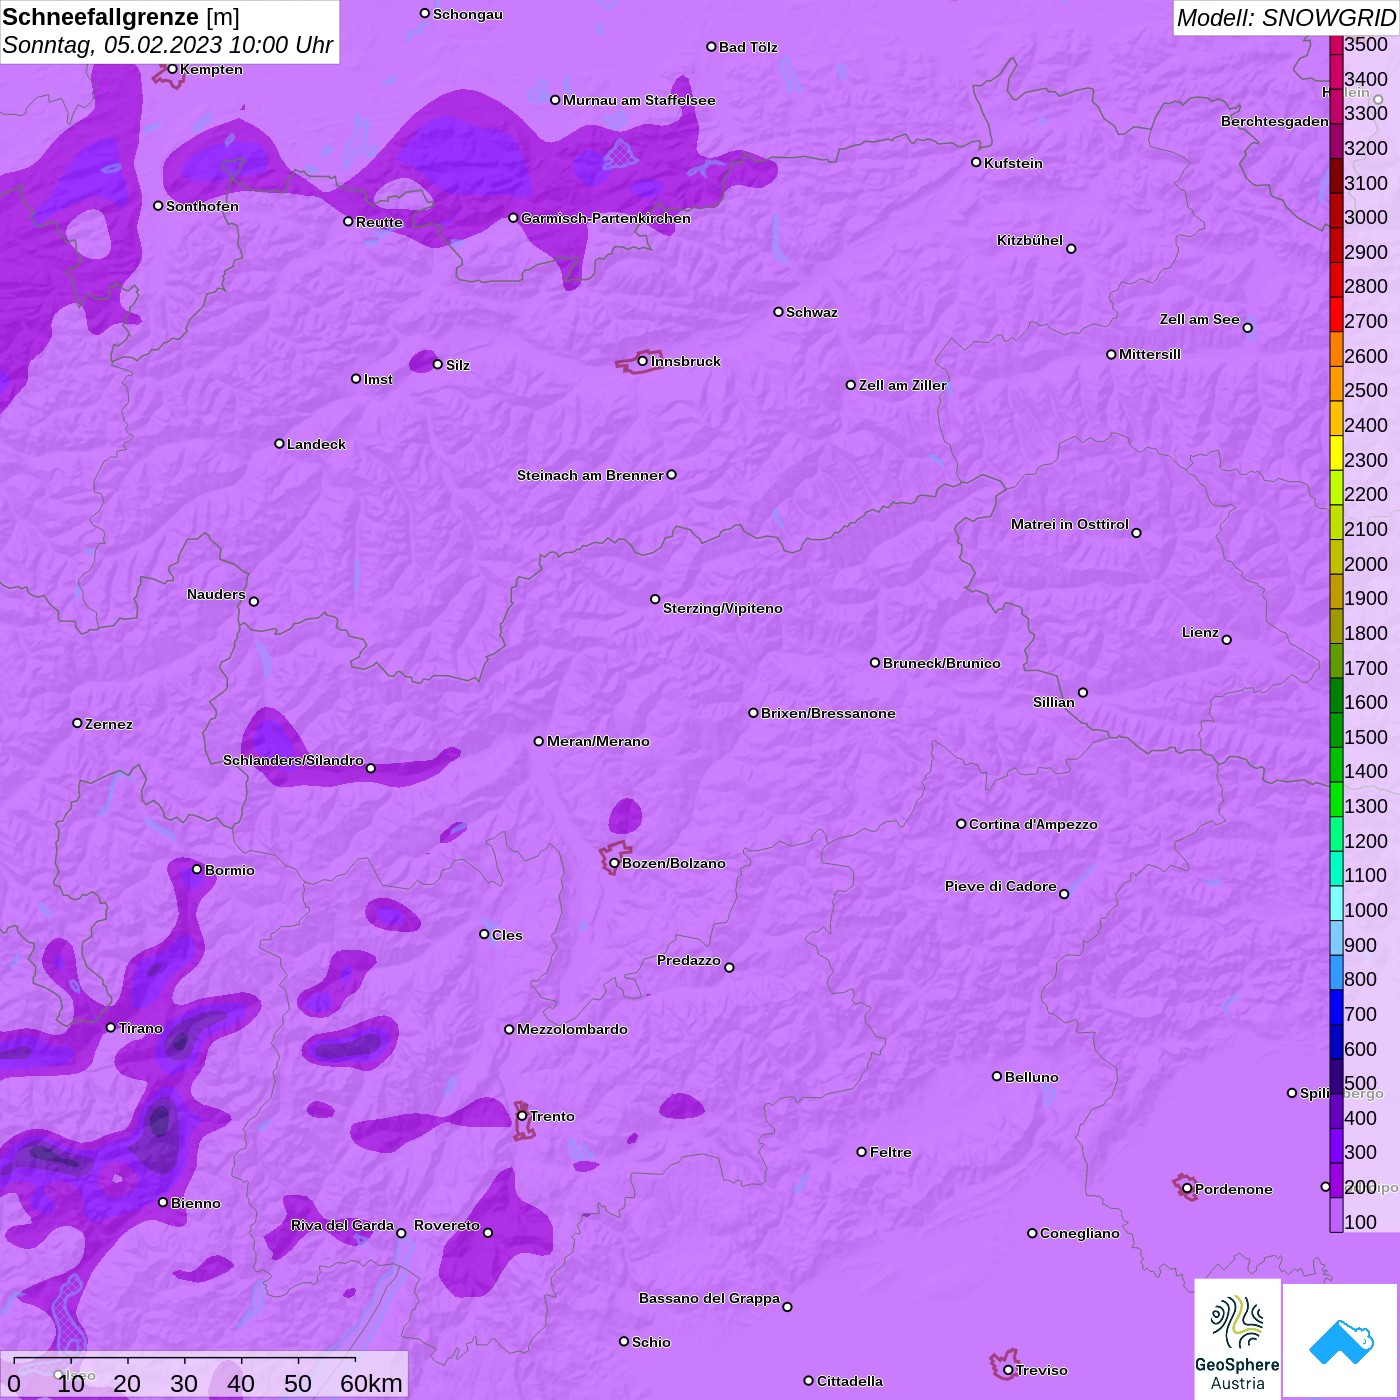Image resolution: width=1400 pixels, height=1400 pixels.
Task: Click the blue cloud-and-roof logo at bottom right
Action: coord(1340,1341)
